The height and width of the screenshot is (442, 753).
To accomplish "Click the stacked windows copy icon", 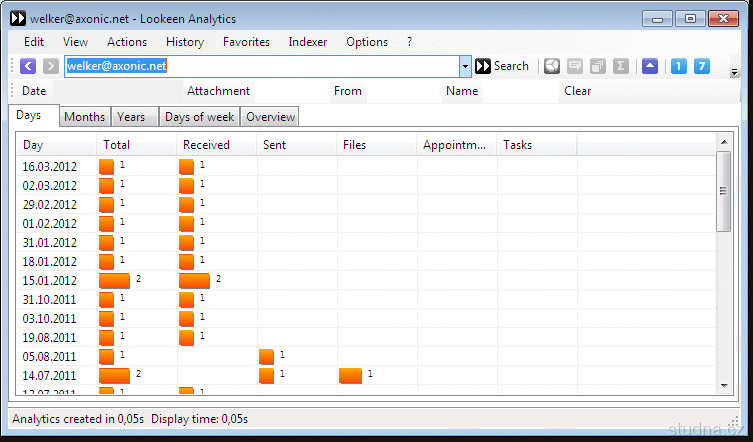I will tap(598, 66).
